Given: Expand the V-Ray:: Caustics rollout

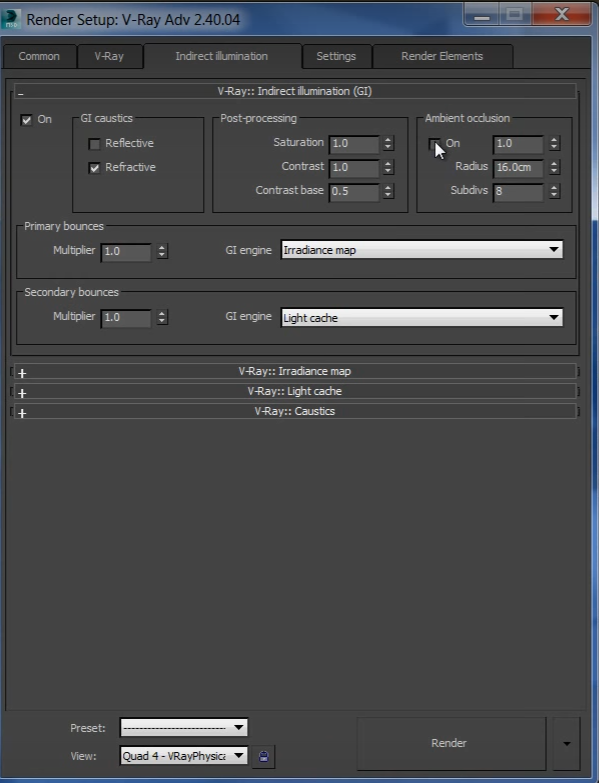Looking at the screenshot, I should 295,411.
